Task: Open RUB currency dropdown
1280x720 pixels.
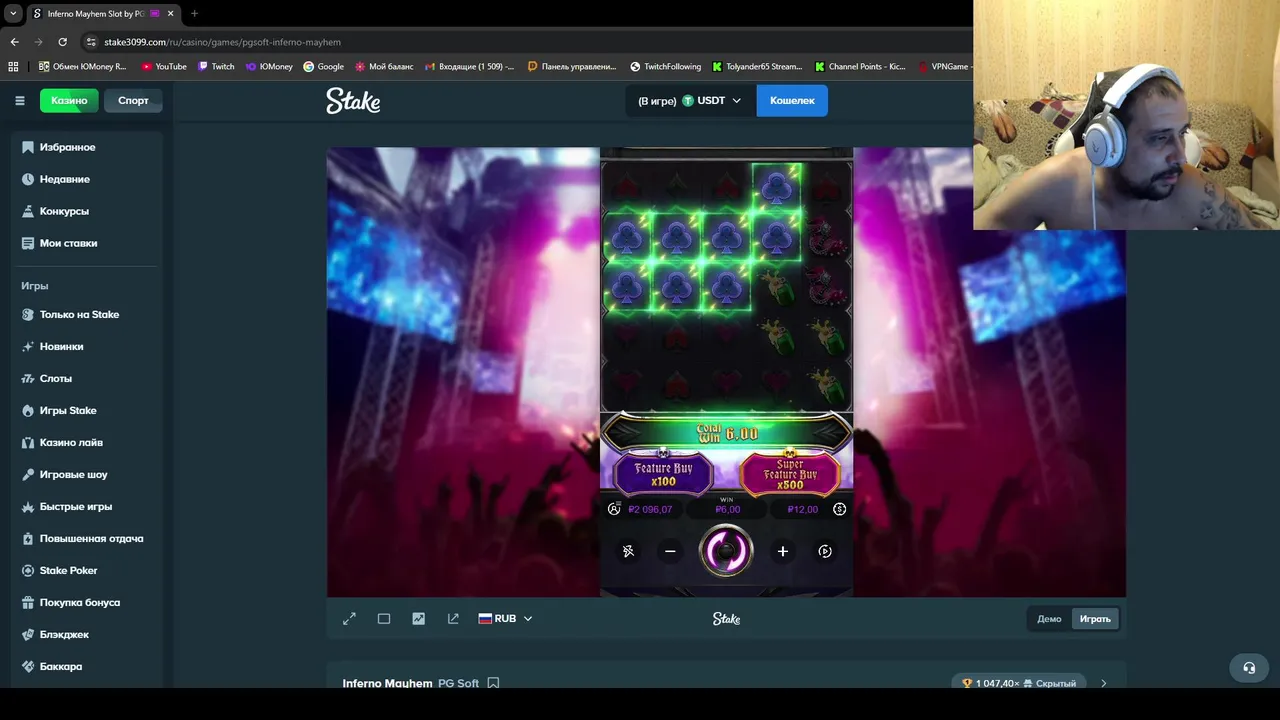Action: coord(505,619)
